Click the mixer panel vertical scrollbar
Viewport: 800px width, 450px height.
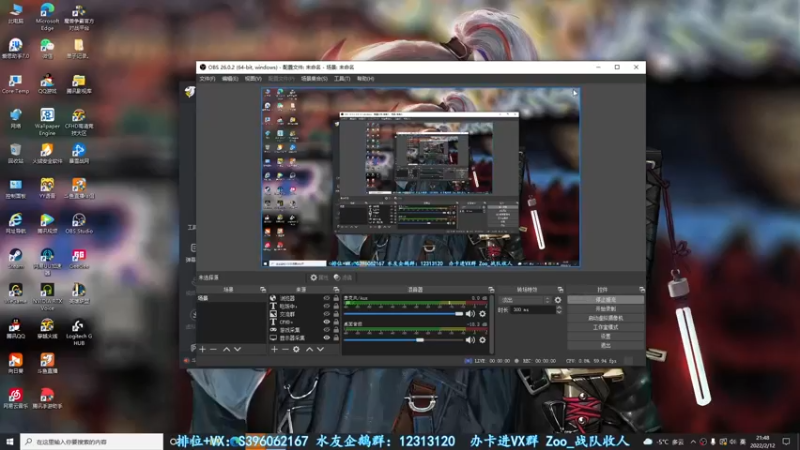pos(491,324)
